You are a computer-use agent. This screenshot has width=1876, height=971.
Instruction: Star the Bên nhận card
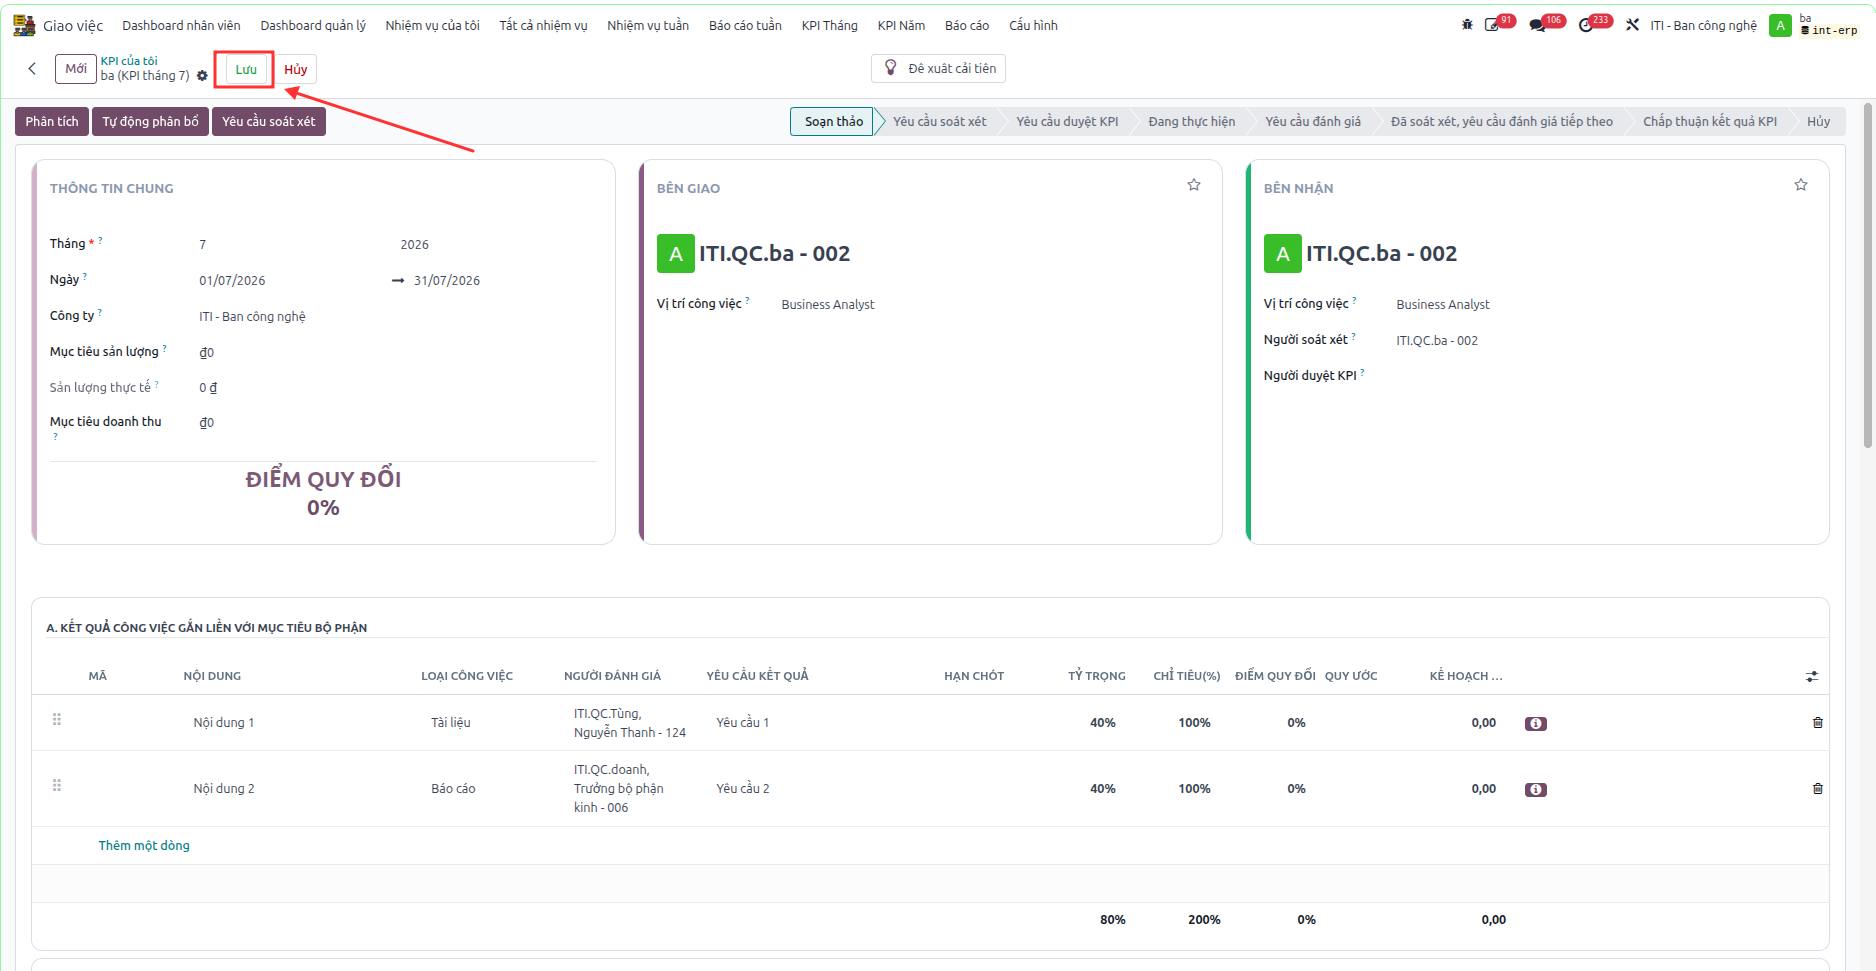[1801, 185]
